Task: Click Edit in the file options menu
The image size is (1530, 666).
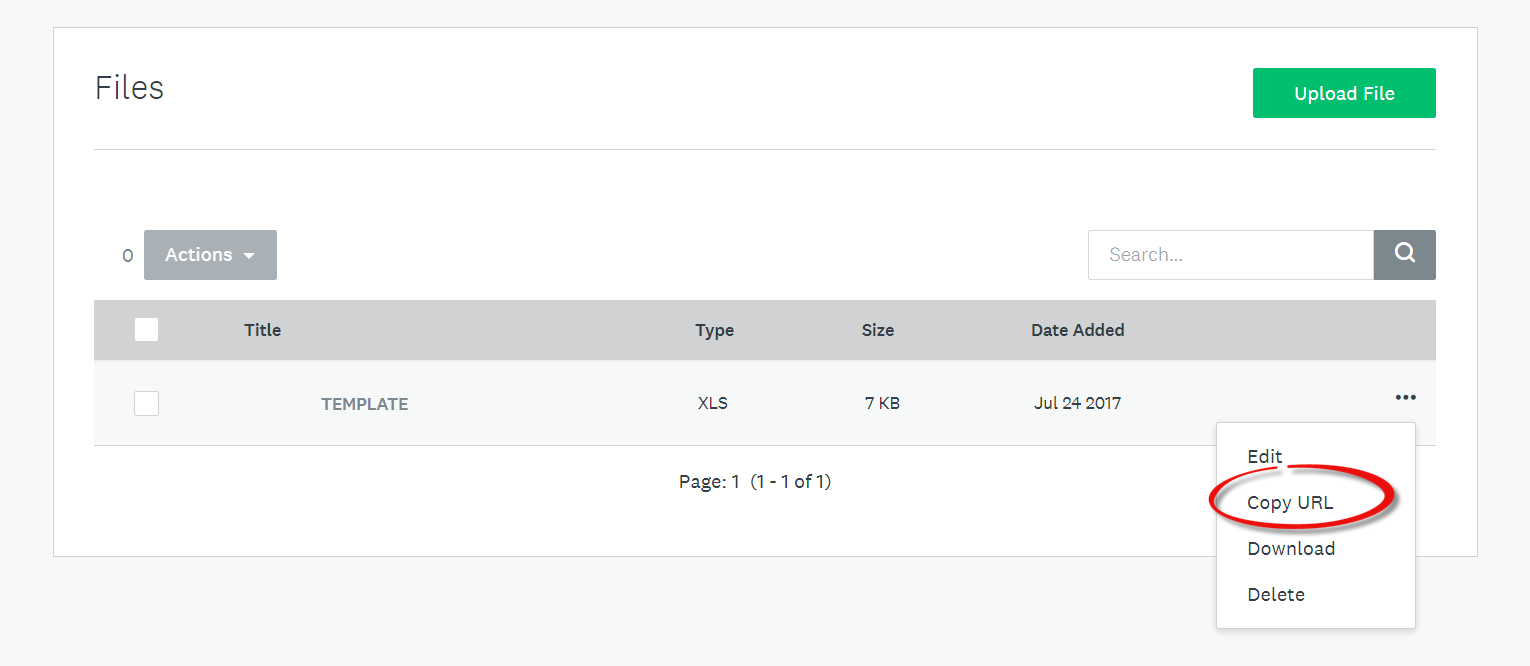Action: coord(1264,456)
